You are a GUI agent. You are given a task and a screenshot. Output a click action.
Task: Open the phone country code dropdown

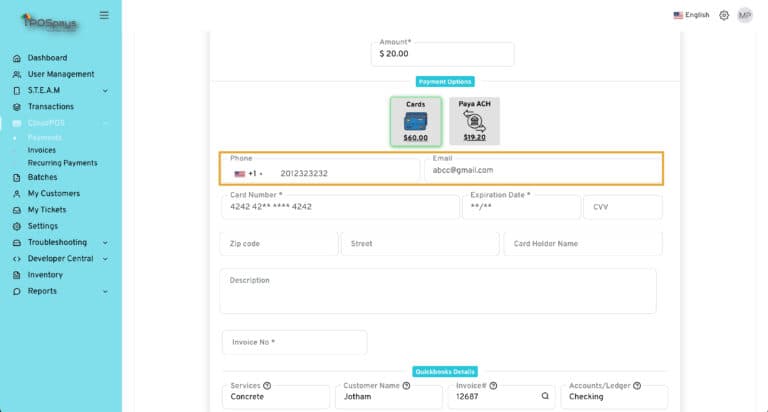pyautogui.click(x=247, y=173)
